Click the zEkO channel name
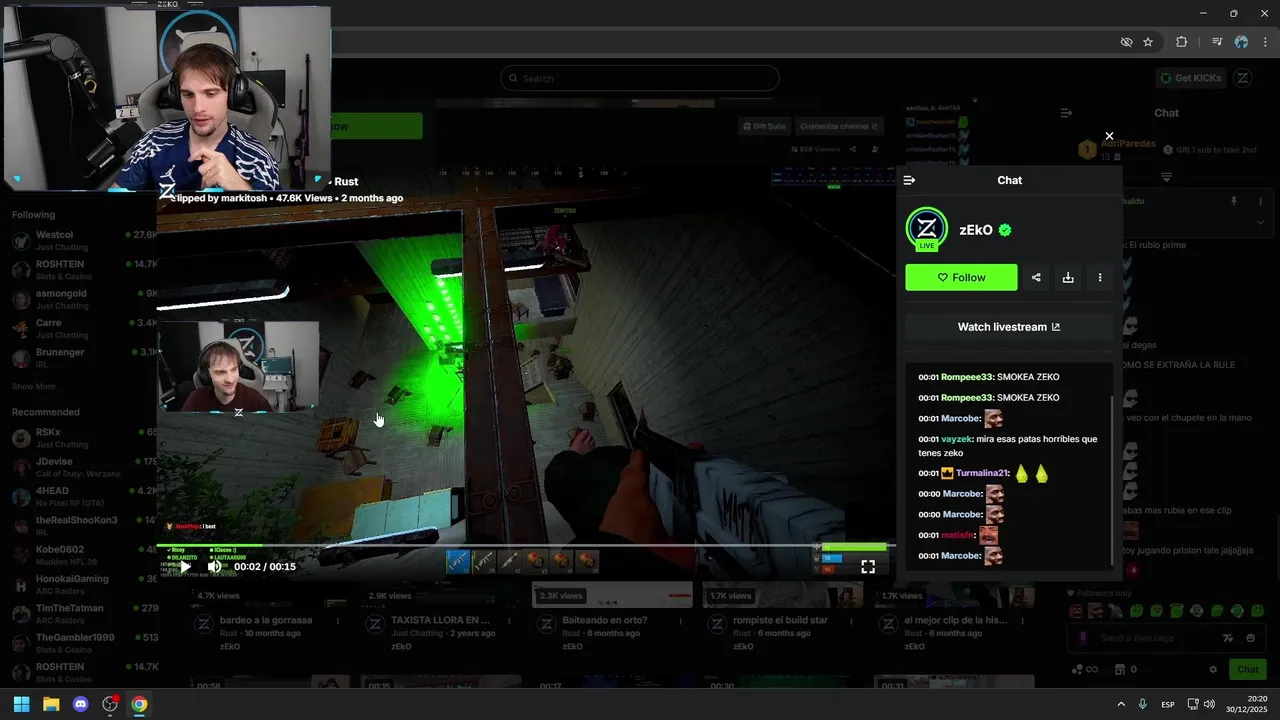1280x720 pixels. coord(976,230)
